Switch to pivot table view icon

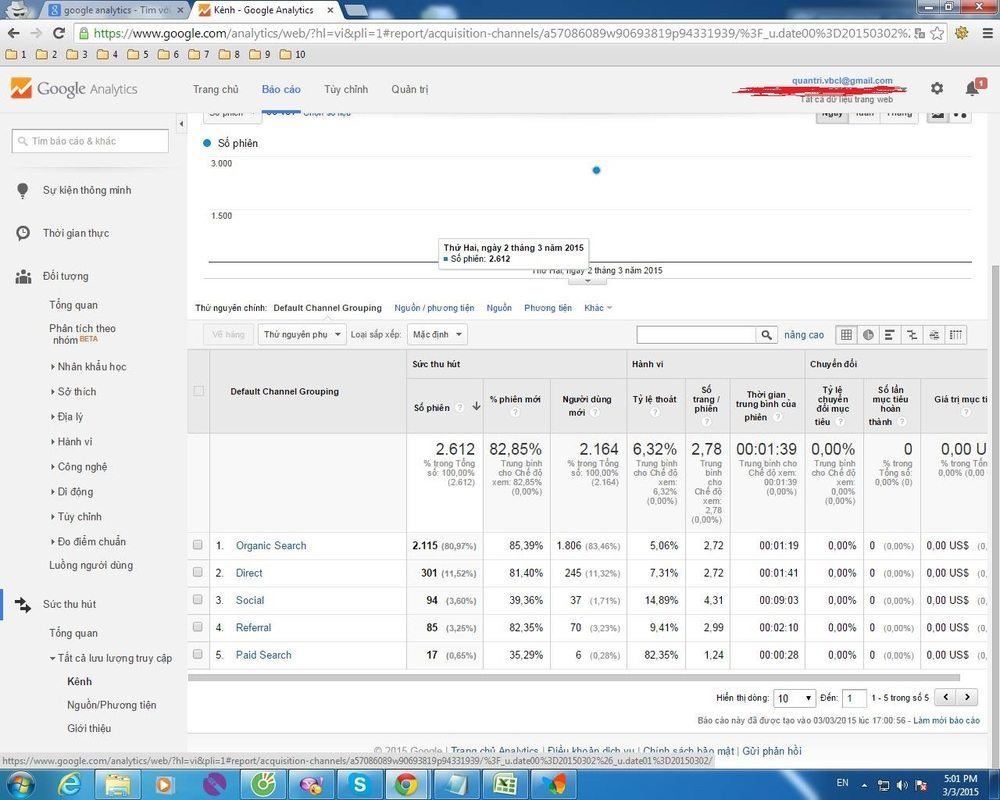pos(955,334)
